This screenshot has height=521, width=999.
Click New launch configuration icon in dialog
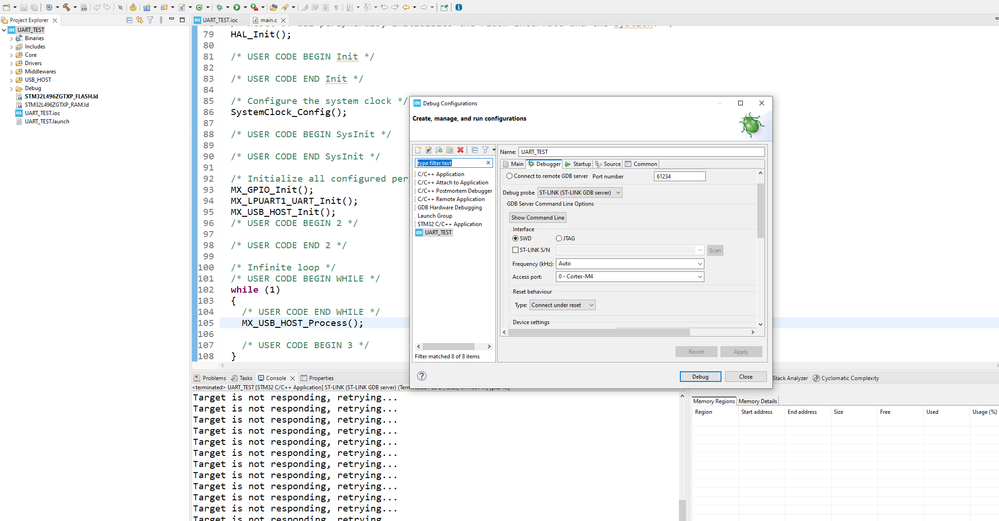click(418, 150)
